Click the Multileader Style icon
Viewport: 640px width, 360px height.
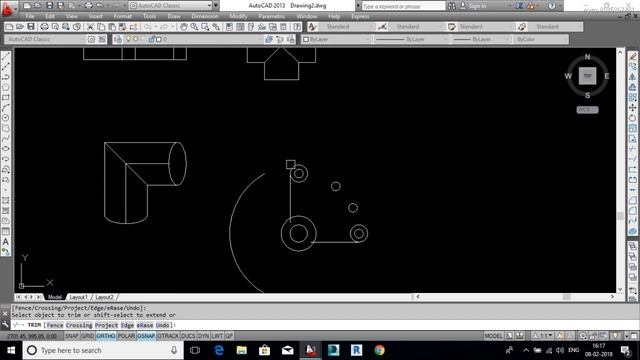tap(522, 27)
